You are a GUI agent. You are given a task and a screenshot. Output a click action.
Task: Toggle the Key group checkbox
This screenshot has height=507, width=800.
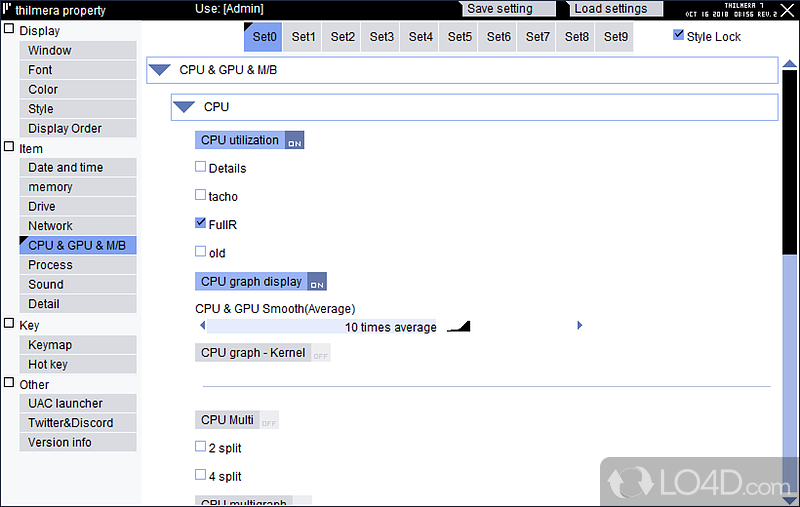point(9,323)
